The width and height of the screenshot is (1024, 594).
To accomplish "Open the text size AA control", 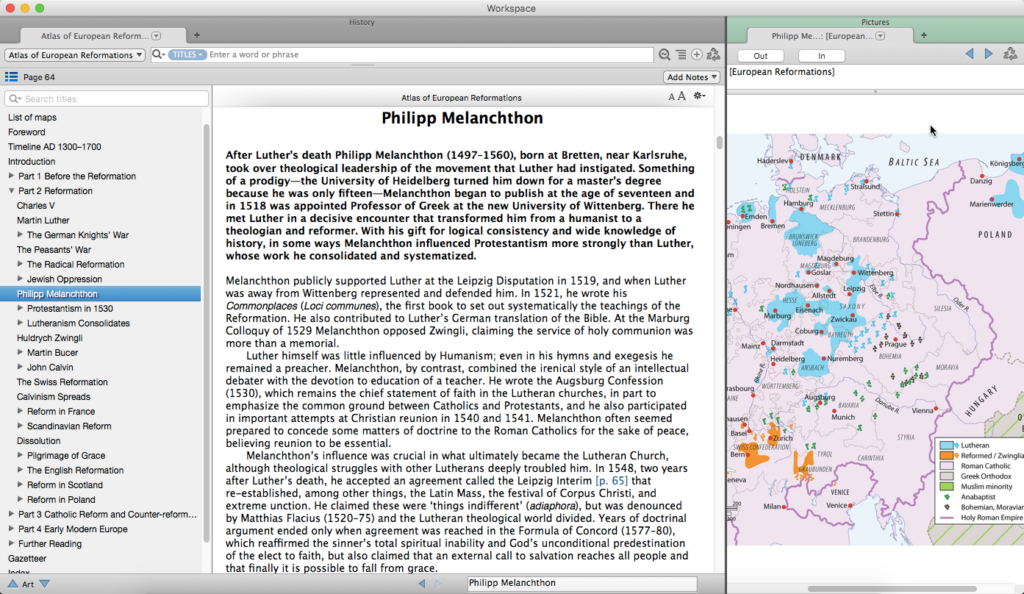I will pos(677,97).
